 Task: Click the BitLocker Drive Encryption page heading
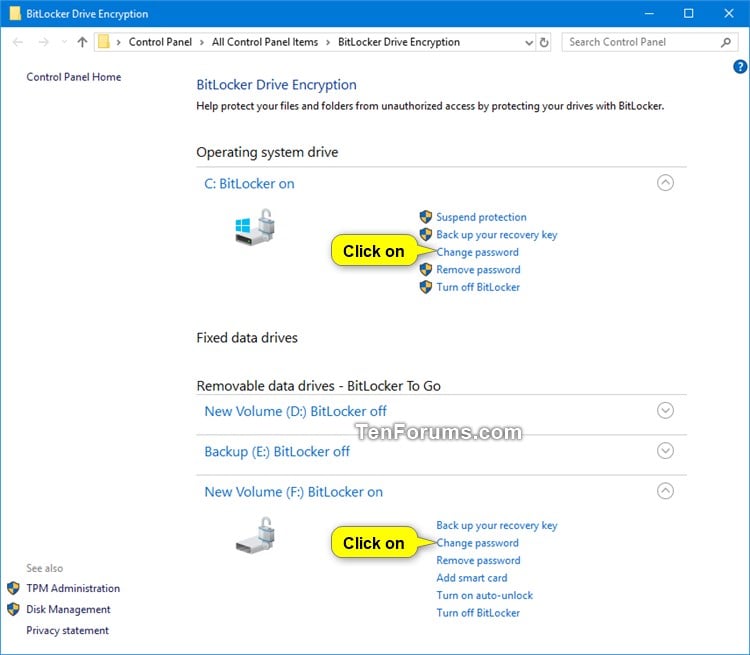click(276, 85)
